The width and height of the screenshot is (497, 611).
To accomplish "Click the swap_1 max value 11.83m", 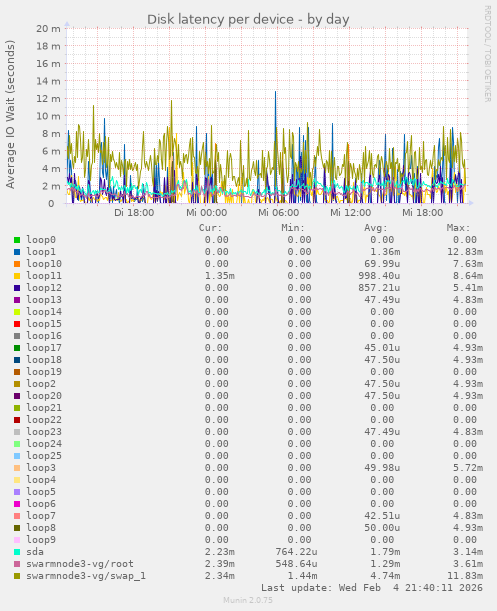I will (x=465, y=576).
